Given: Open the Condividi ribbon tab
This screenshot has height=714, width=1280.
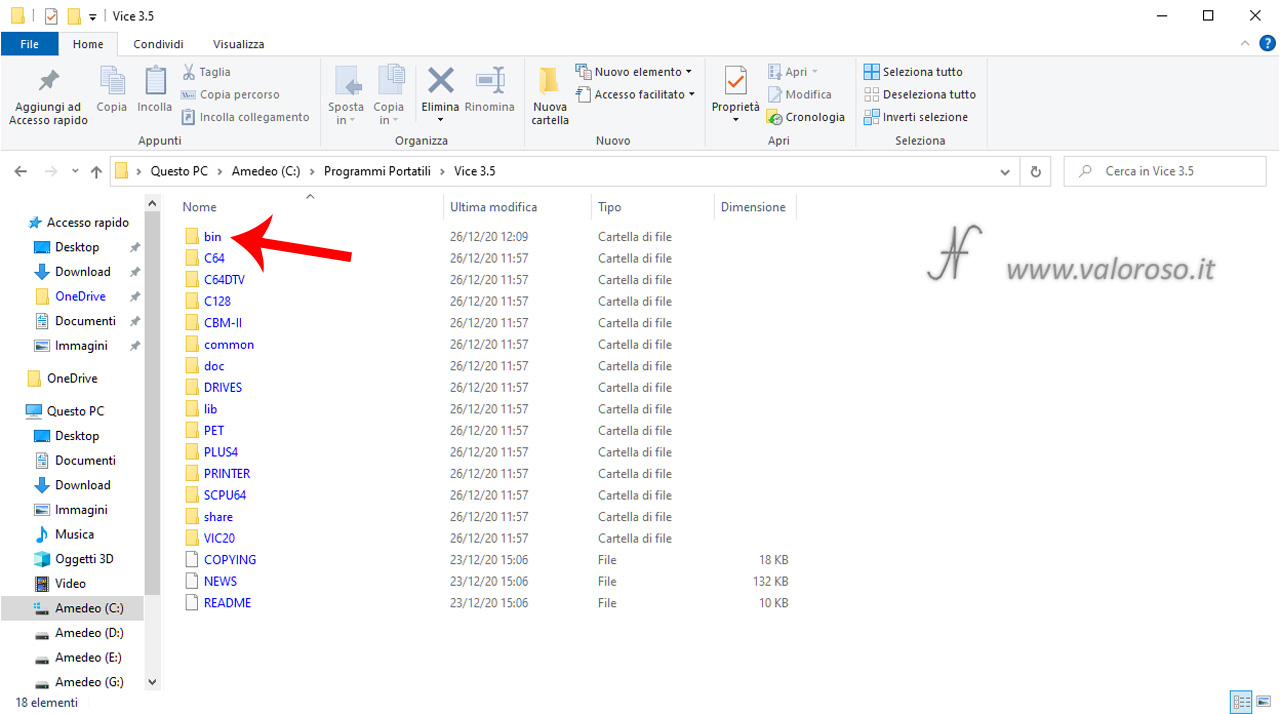Looking at the screenshot, I should coord(158,44).
